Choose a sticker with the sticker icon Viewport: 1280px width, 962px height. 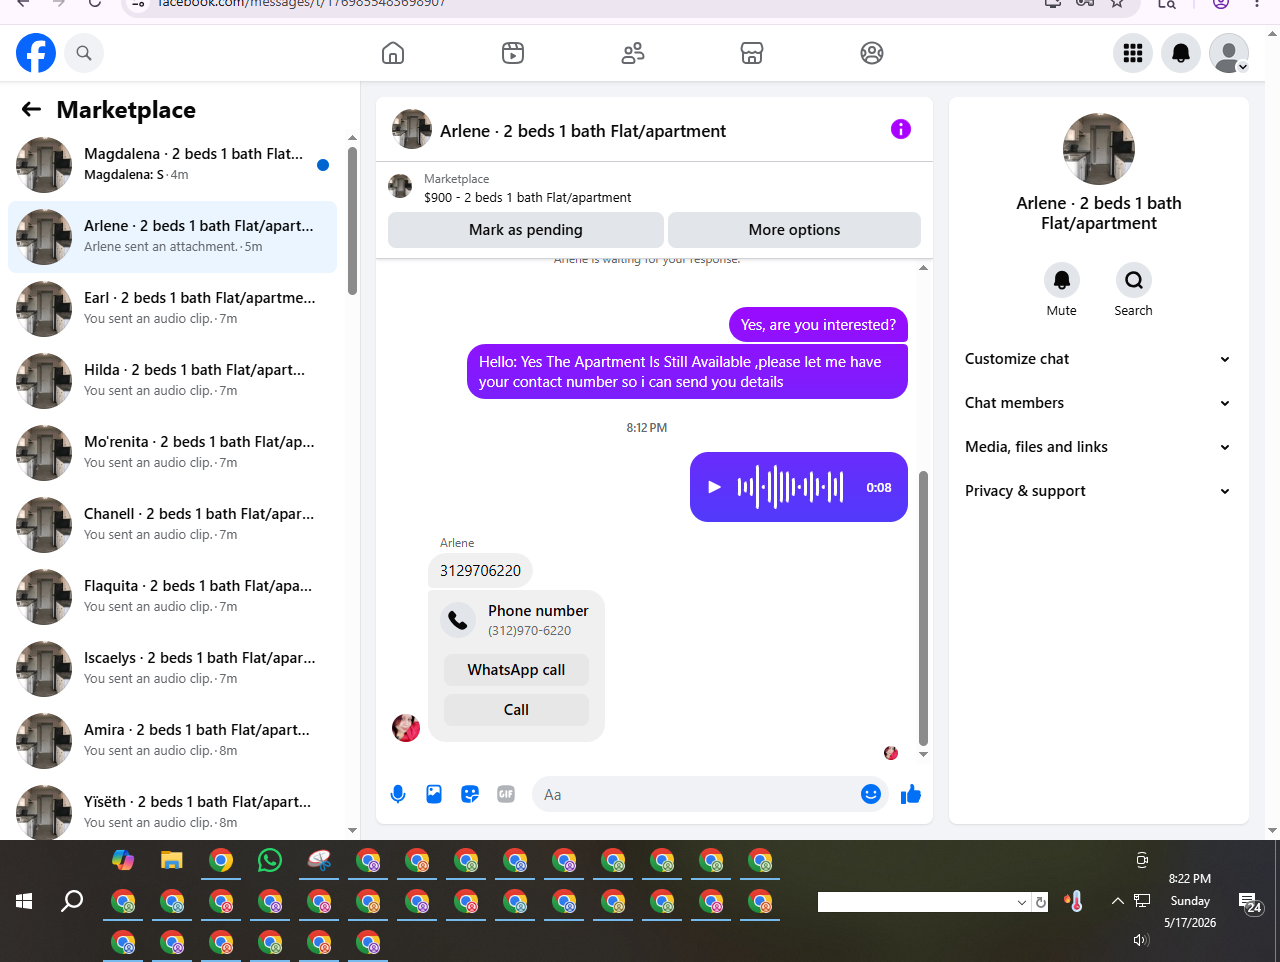coord(470,794)
